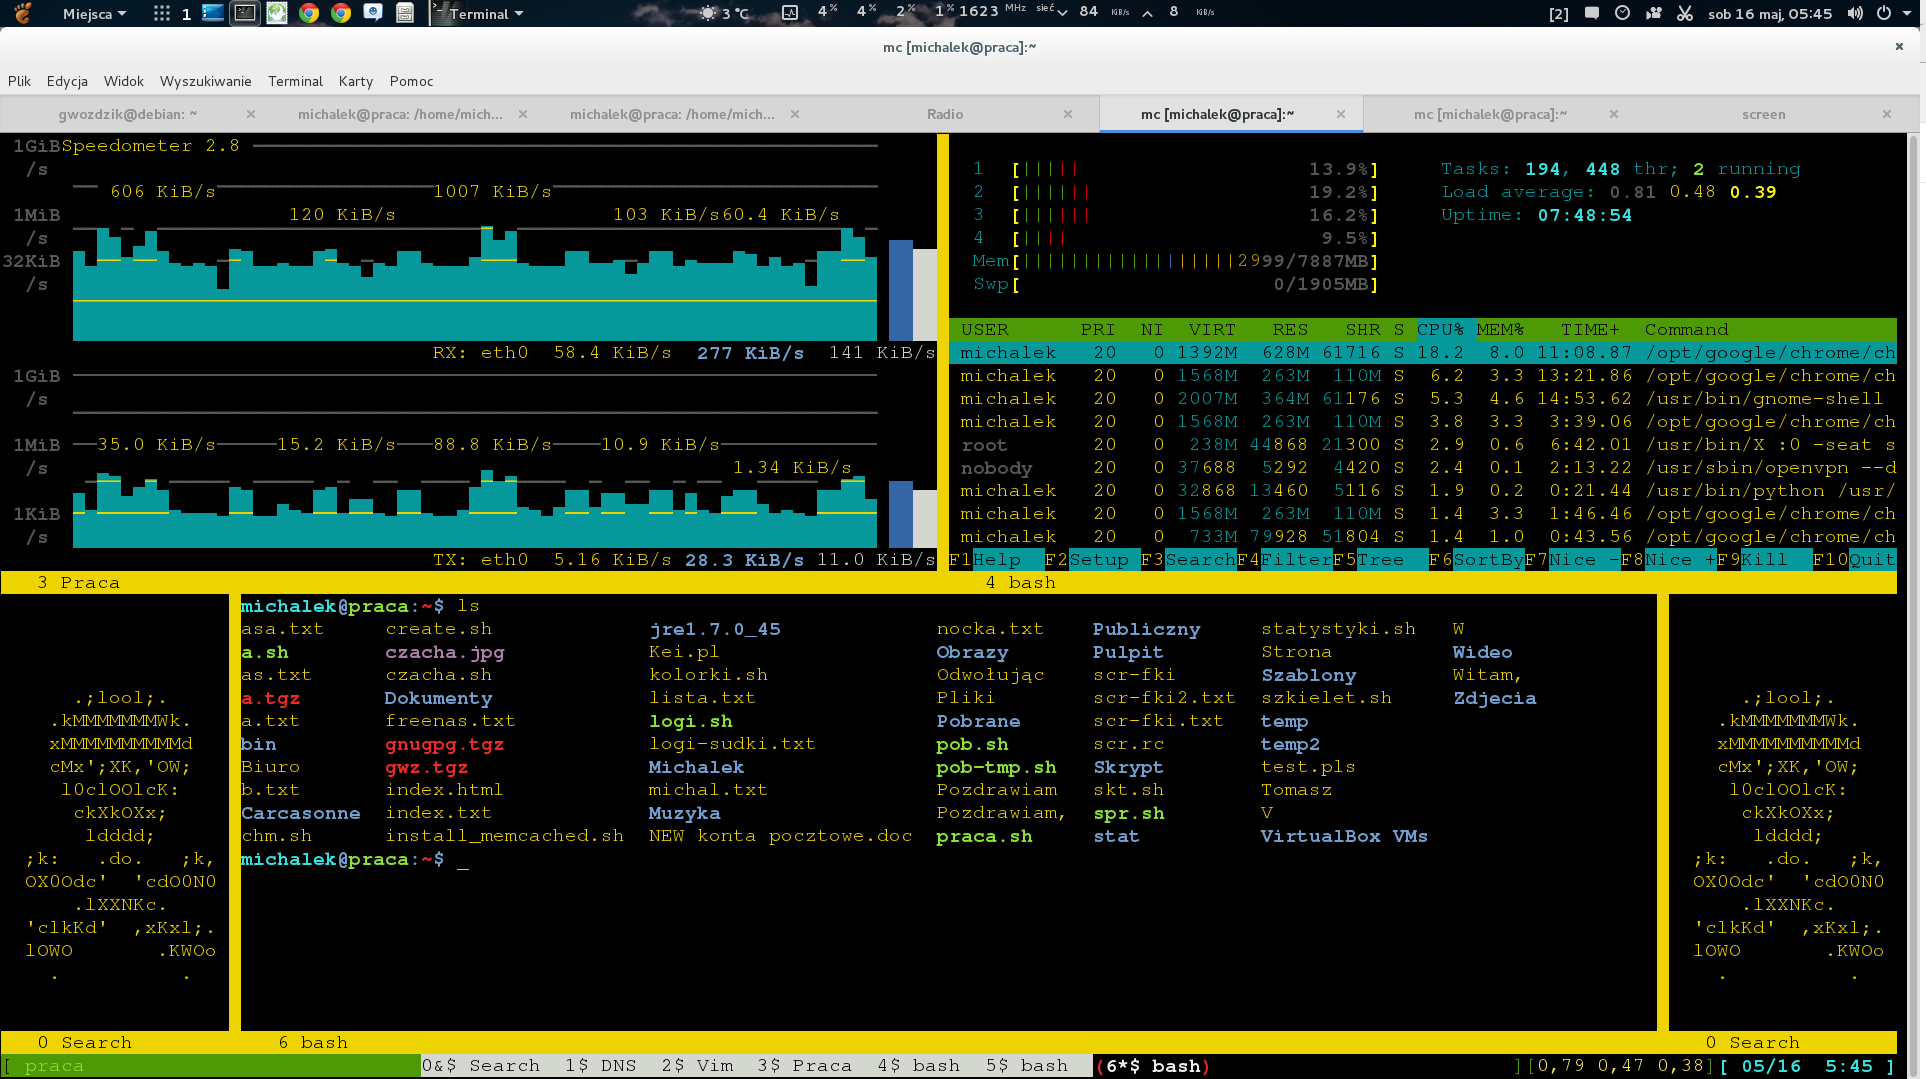Click the F6 SortBy button in htop
Viewport: 1926px width, 1079px height.
[1487, 560]
